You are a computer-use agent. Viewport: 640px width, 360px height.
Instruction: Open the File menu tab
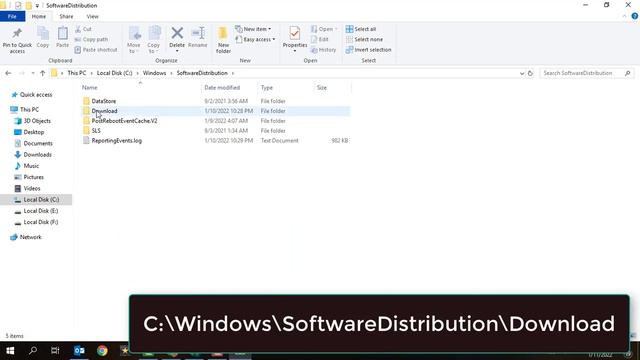tap(12, 16)
